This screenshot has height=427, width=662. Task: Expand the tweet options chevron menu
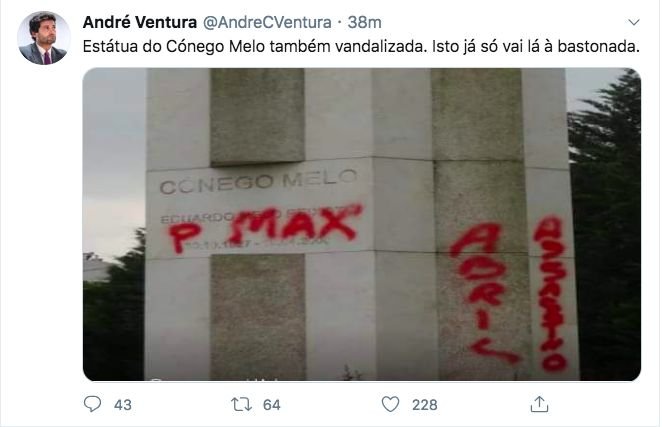634,22
